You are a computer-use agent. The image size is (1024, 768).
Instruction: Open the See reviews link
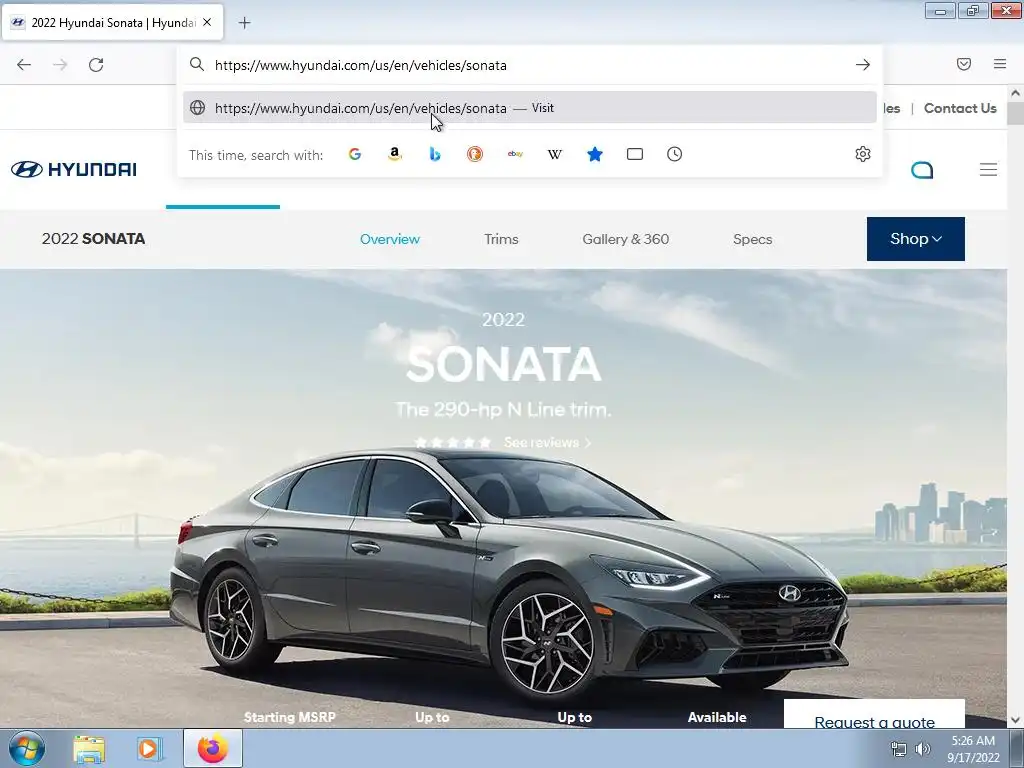(547, 443)
